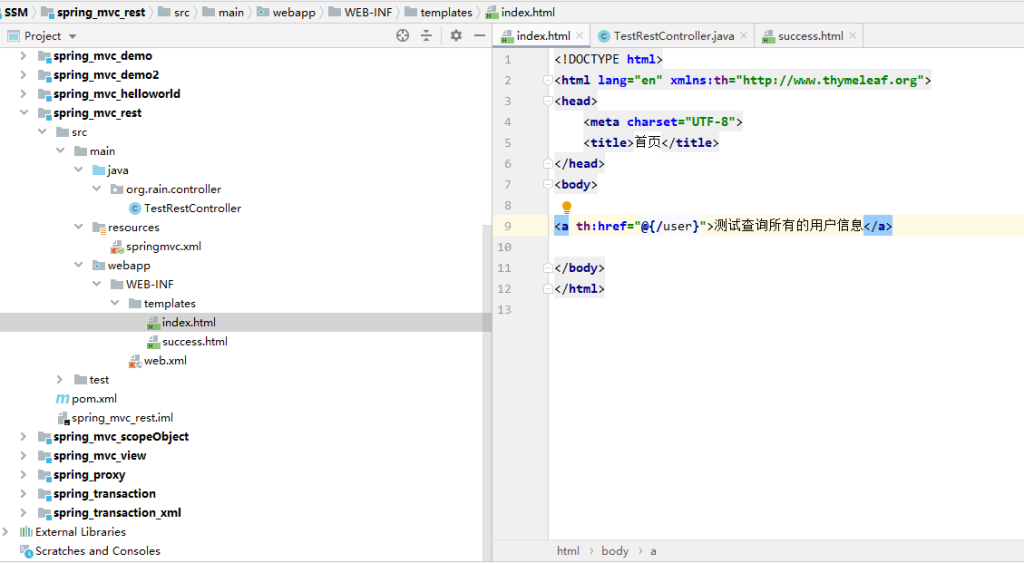The image size is (1024, 563).
Task: Toggle code fold marker beside head opening tag
Action: [547, 101]
